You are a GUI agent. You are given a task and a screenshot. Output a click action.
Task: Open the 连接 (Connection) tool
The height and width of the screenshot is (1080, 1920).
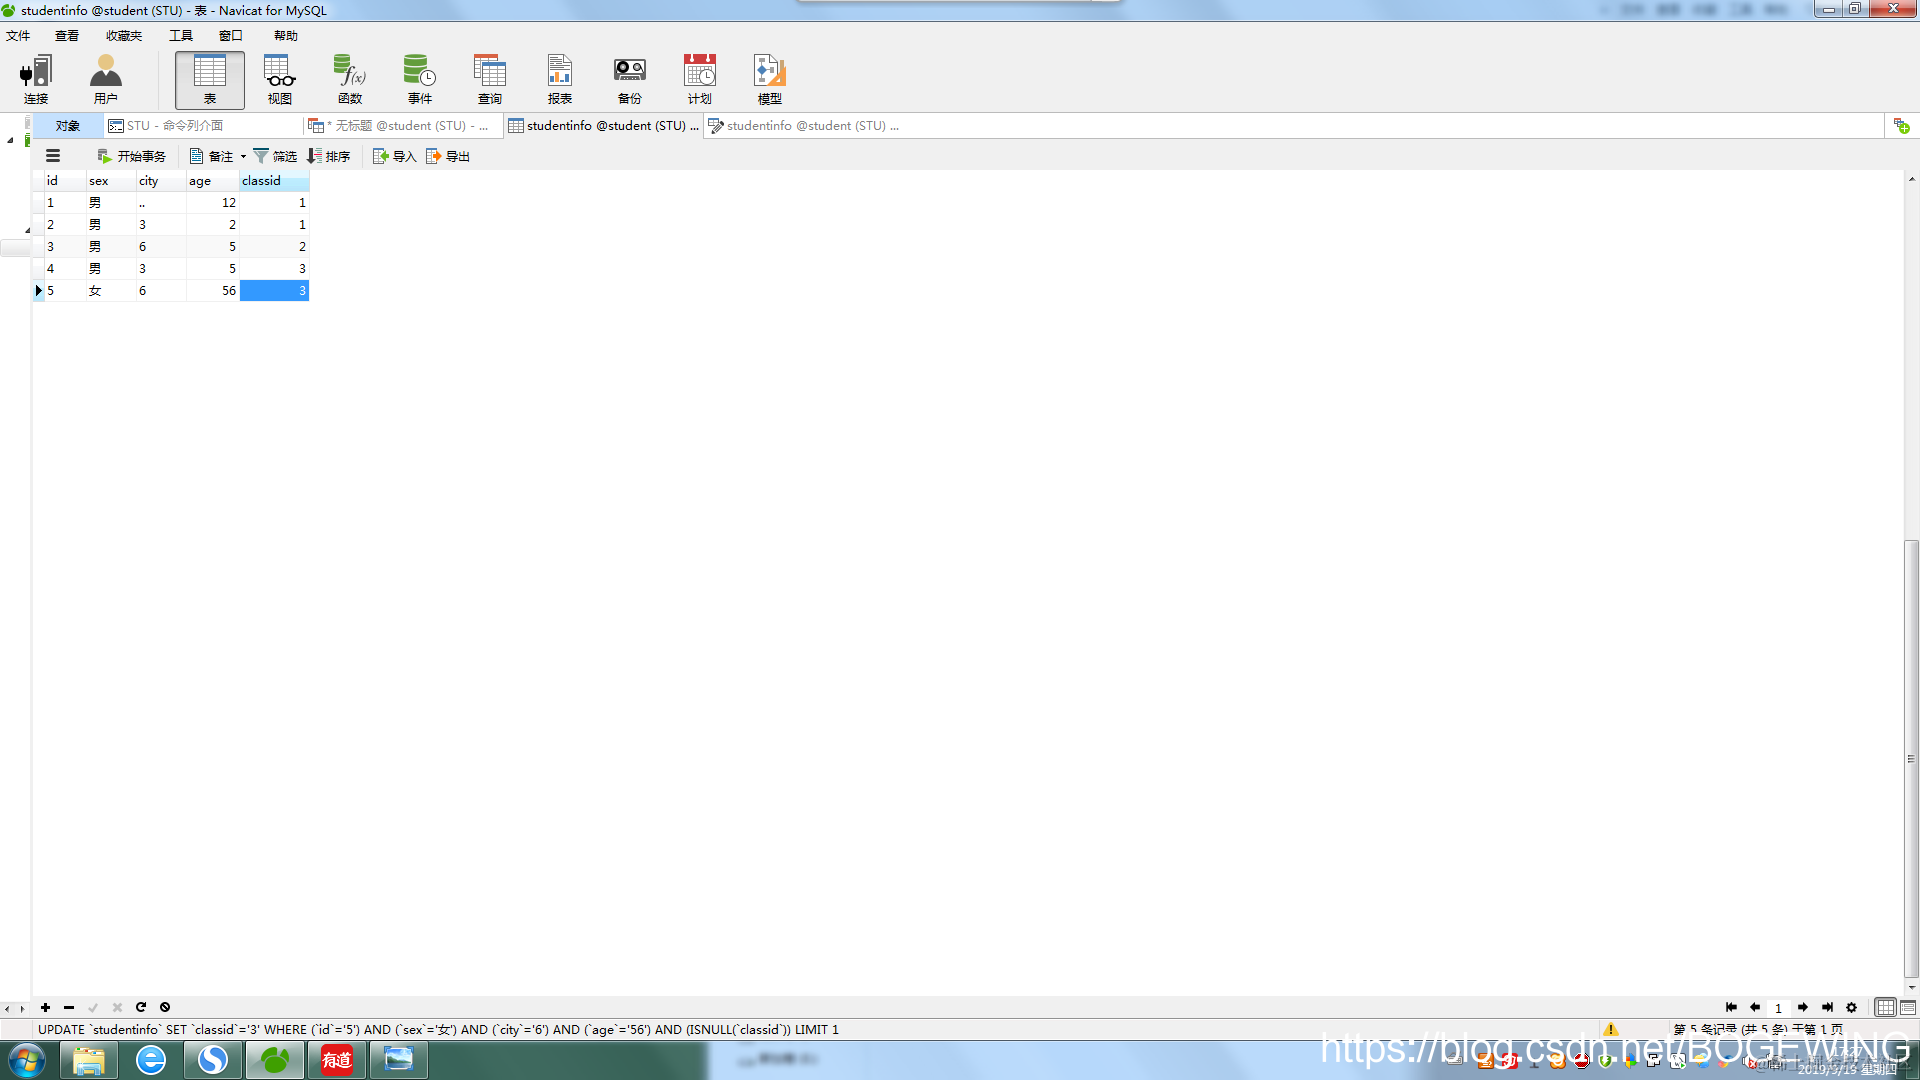(x=36, y=80)
